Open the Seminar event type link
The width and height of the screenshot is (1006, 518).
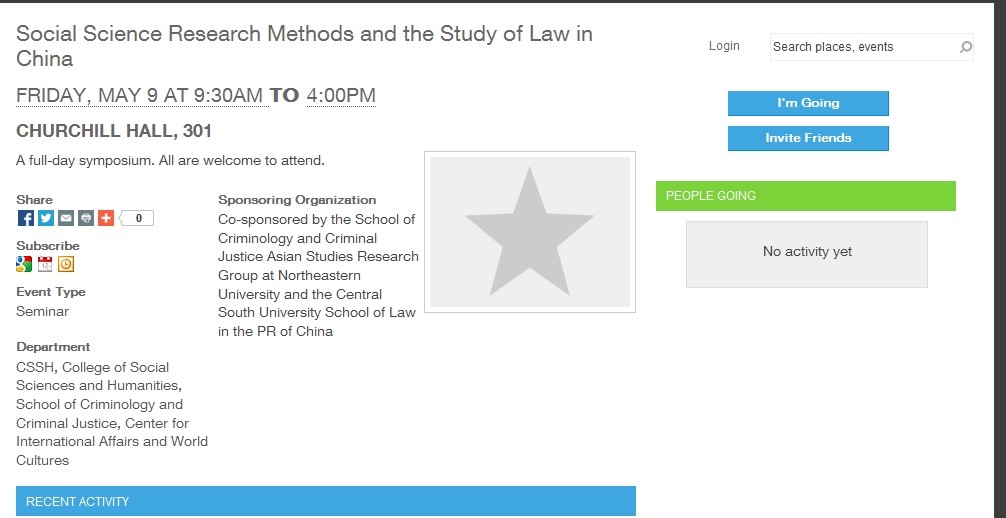tap(43, 311)
